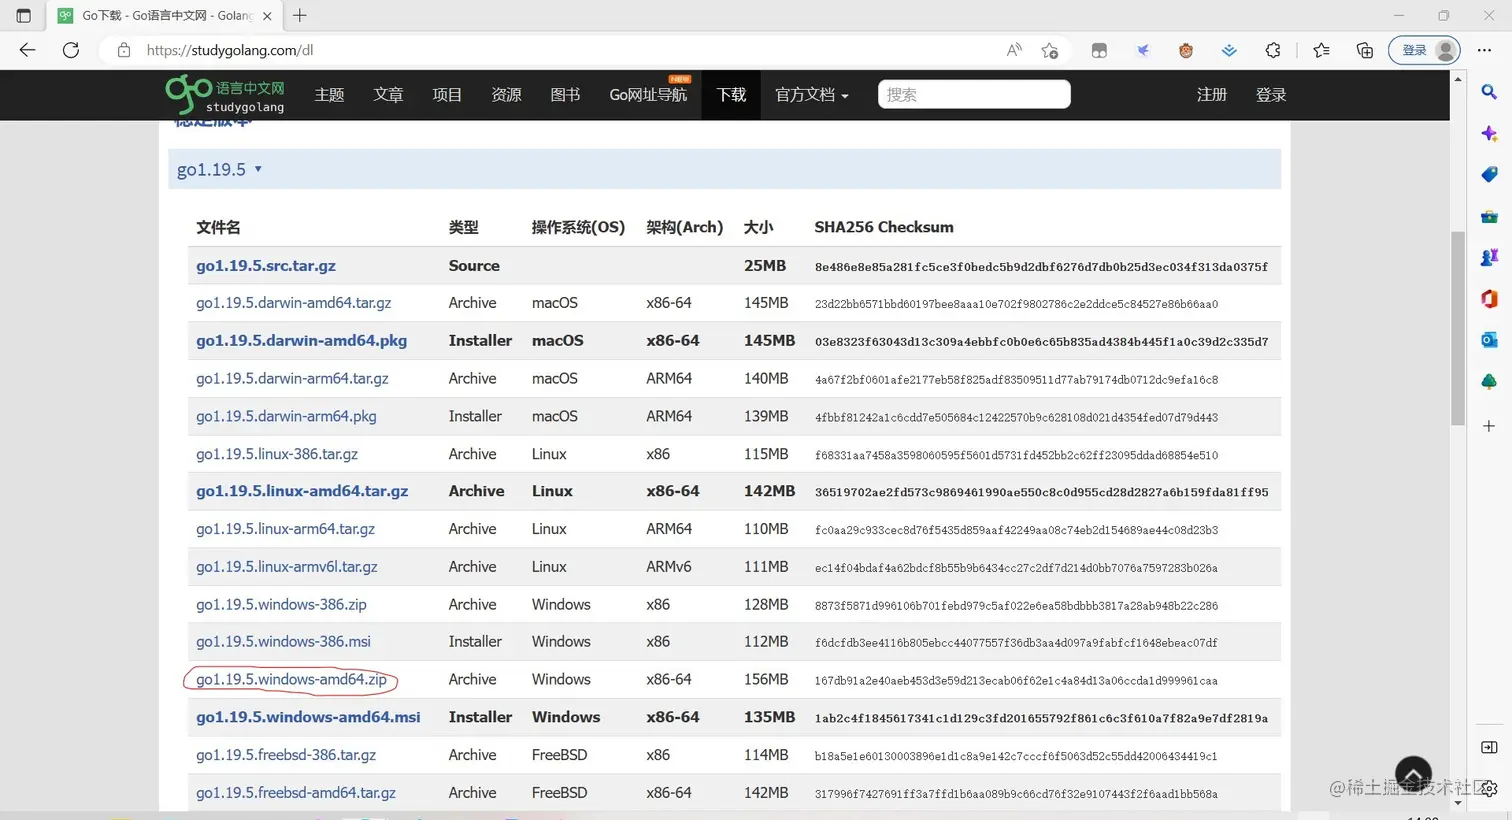The image size is (1512, 820).
Task: Open the Go网址导航 nav item
Action: pyautogui.click(x=648, y=95)
